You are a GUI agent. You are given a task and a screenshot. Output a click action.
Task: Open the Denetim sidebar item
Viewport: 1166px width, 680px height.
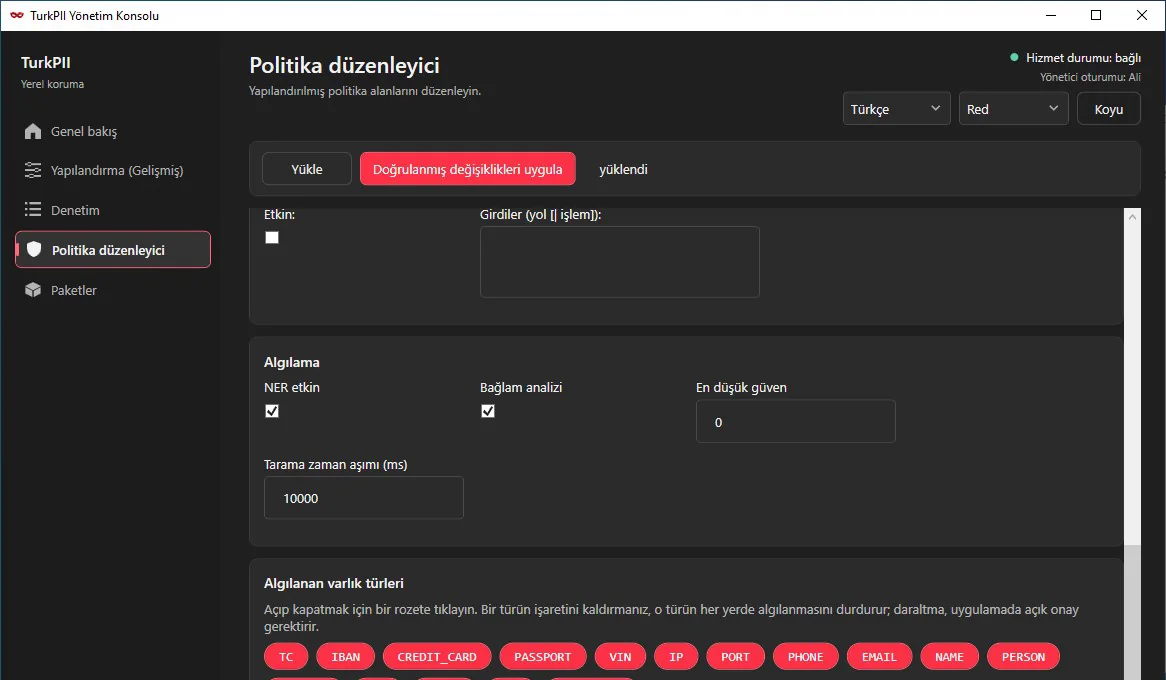tap(113, 210)
